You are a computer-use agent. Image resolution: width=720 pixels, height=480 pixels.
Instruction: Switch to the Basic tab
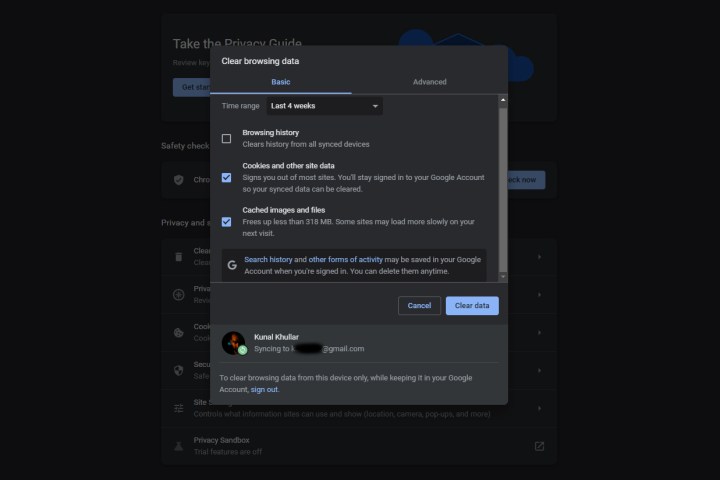point(281,82)
